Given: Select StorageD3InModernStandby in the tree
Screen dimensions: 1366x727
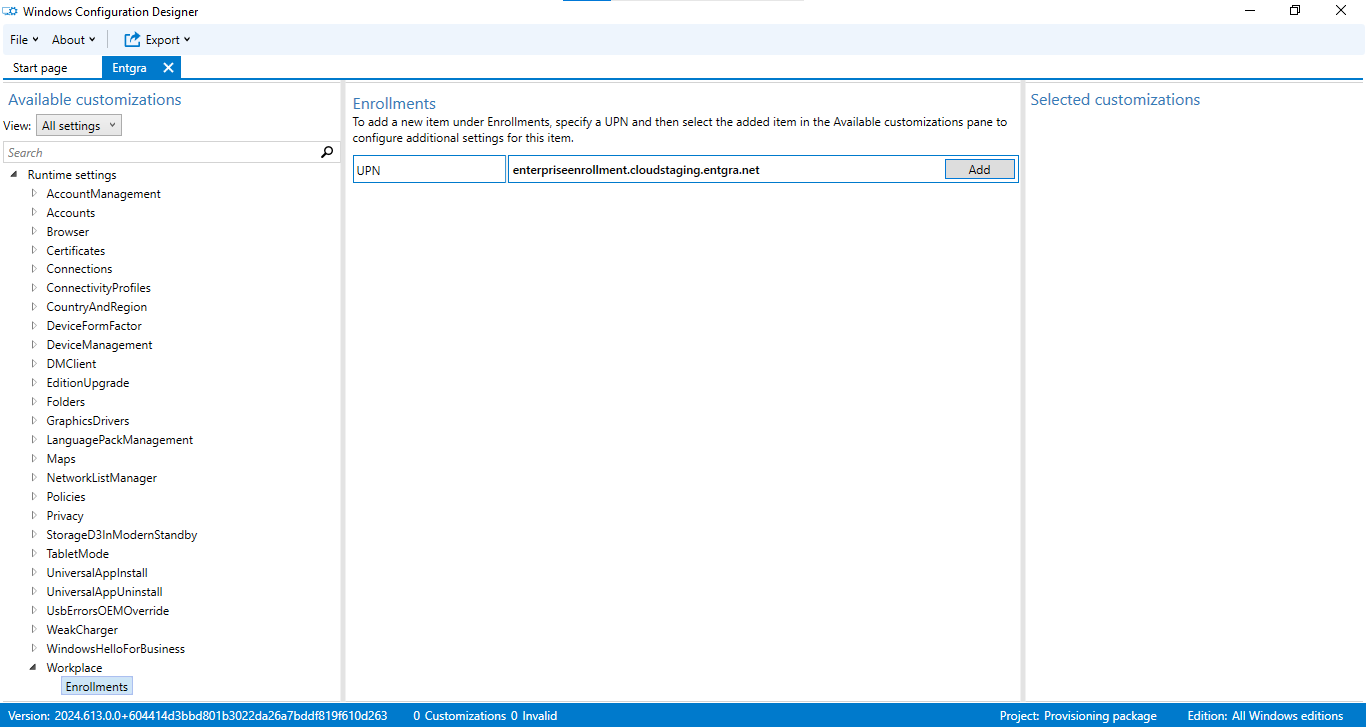Looking at the screenshot, I should (122, 535).
